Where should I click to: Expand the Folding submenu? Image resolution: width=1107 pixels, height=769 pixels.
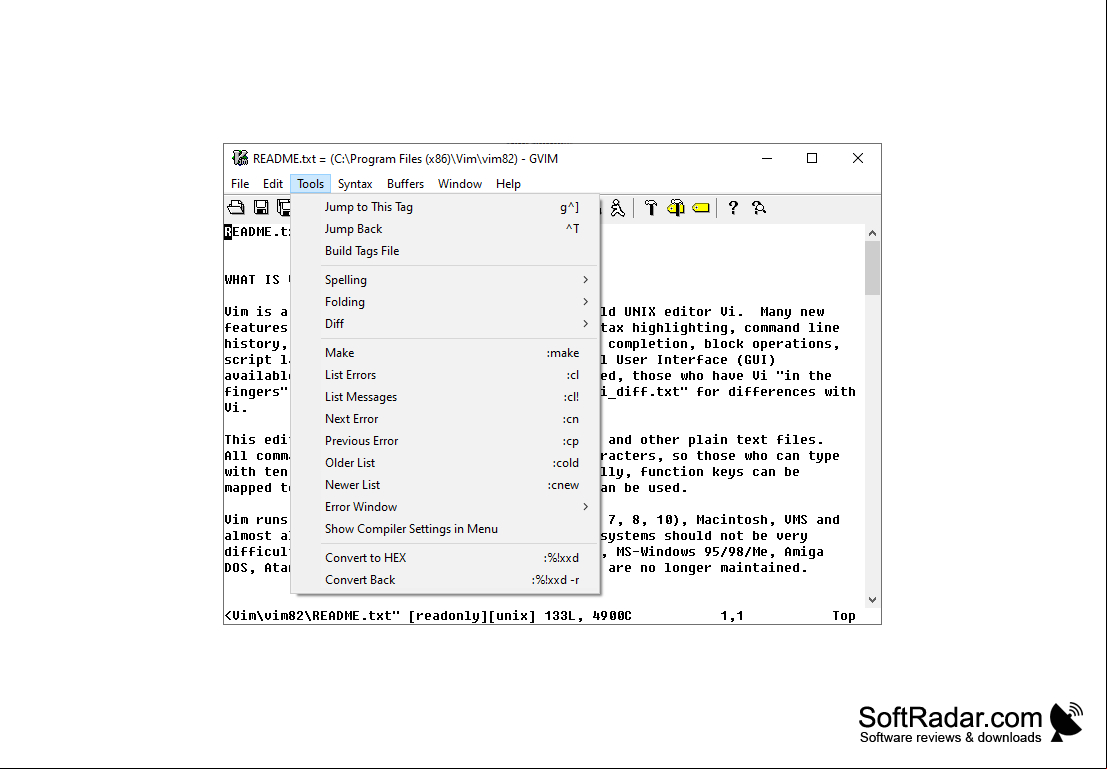click(x=445, y=302)
